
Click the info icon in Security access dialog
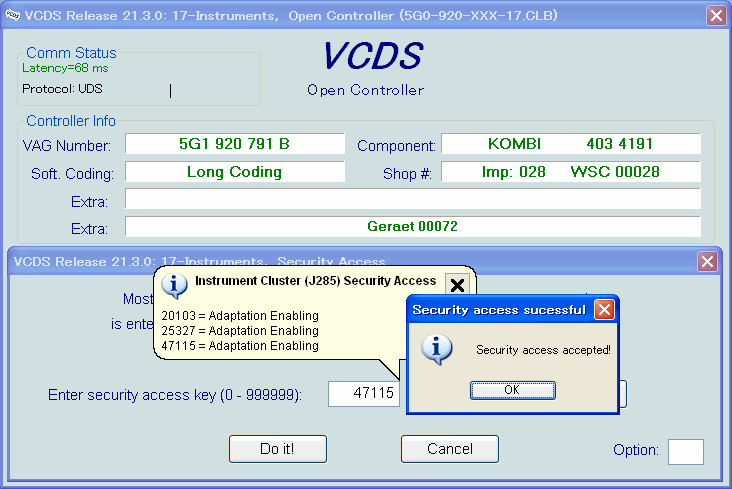(436, 348)
